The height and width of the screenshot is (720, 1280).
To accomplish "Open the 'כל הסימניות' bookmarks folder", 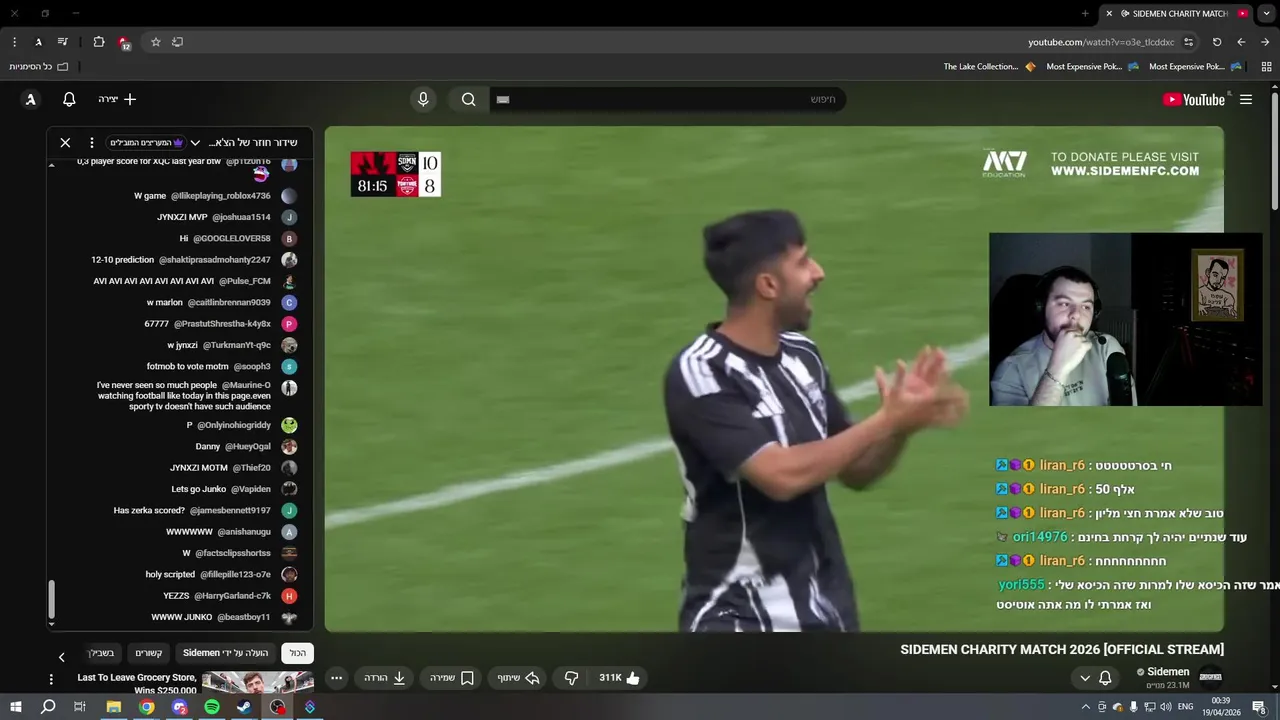I will pyautogui.click(x=39, y=66).
